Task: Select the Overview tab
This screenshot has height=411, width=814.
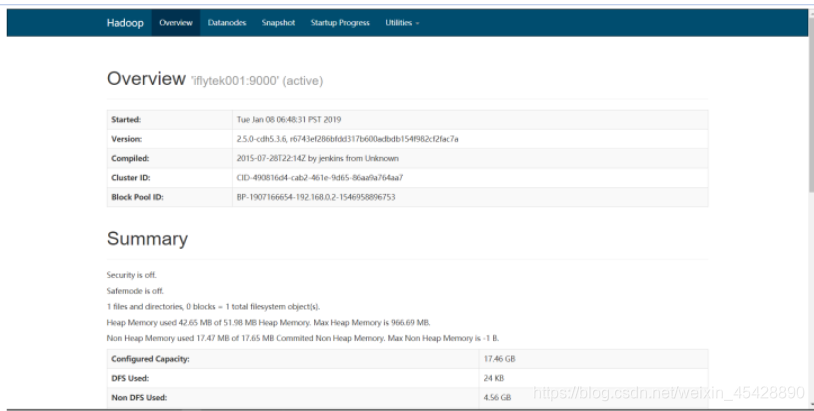Action: tap(175, 23)
